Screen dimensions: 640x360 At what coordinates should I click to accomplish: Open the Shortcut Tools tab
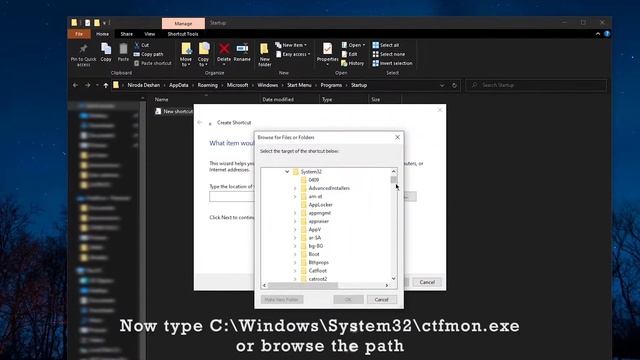pyautogui.click(x=183, y=34)
